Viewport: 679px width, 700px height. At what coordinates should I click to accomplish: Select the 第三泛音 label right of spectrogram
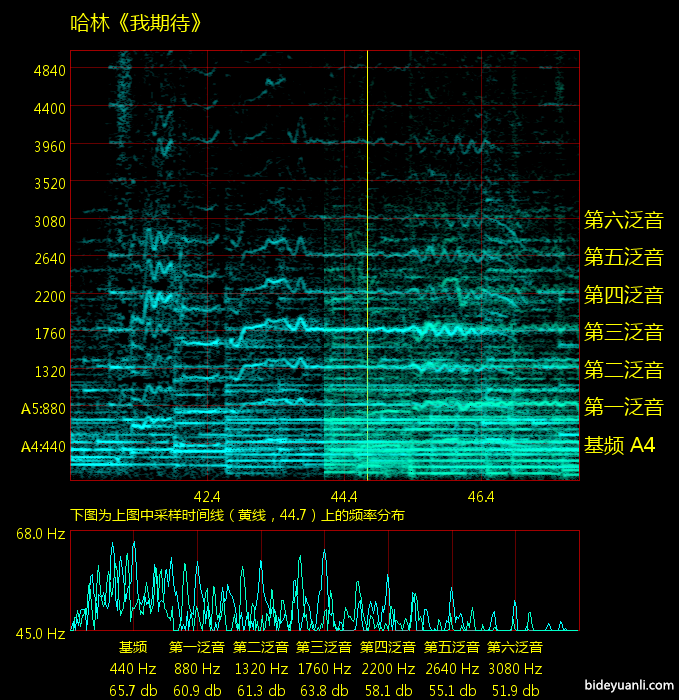pos(624,333)
